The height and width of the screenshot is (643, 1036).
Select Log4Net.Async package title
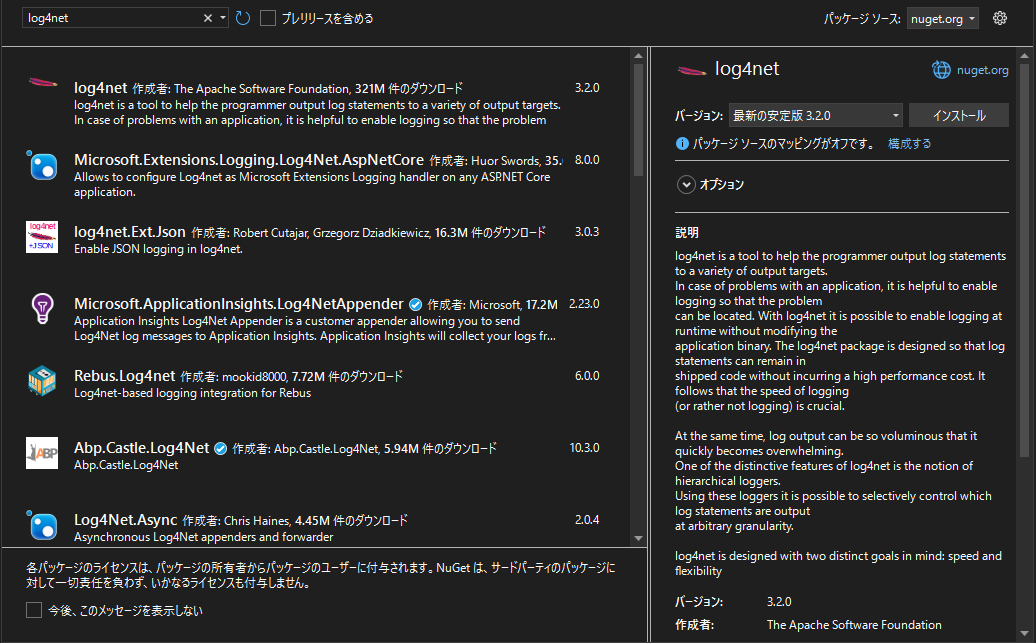126,520
